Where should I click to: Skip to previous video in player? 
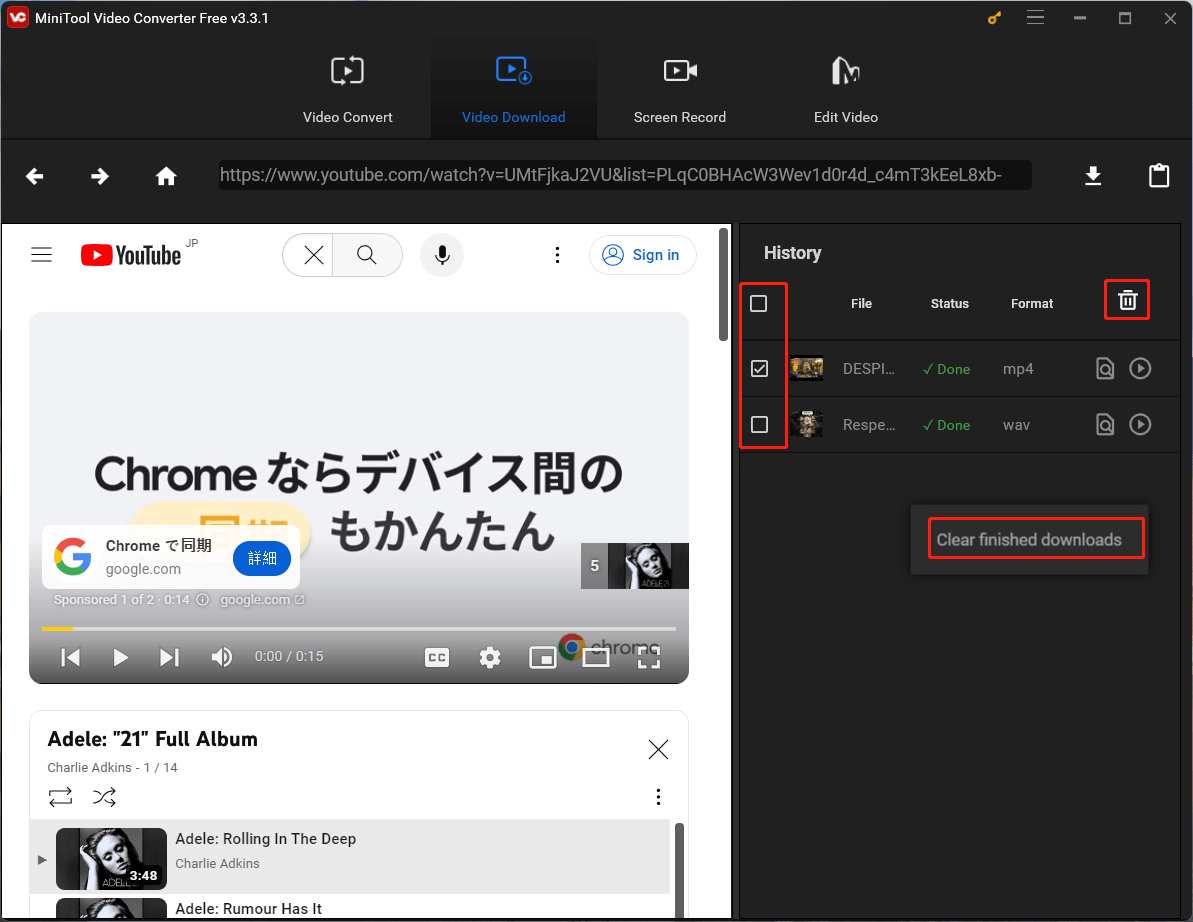point(71,657)
